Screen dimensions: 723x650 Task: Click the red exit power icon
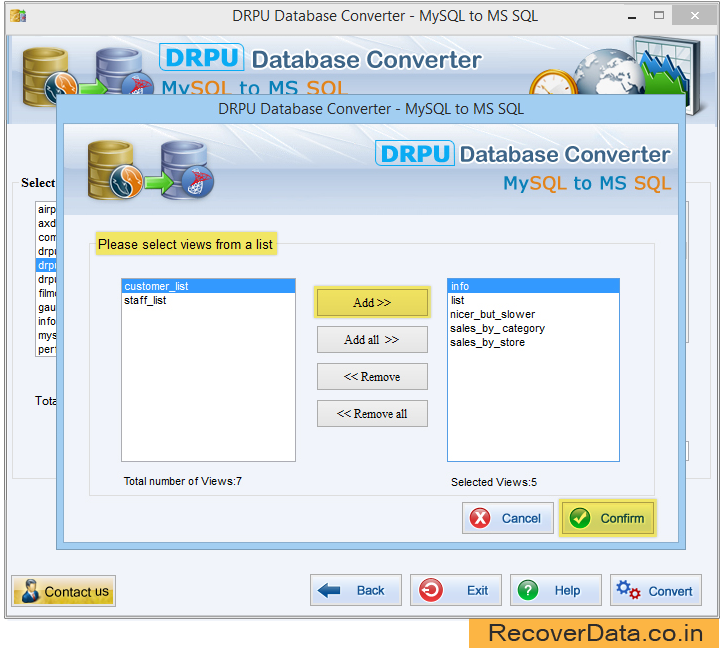click(x=431, y=590)
